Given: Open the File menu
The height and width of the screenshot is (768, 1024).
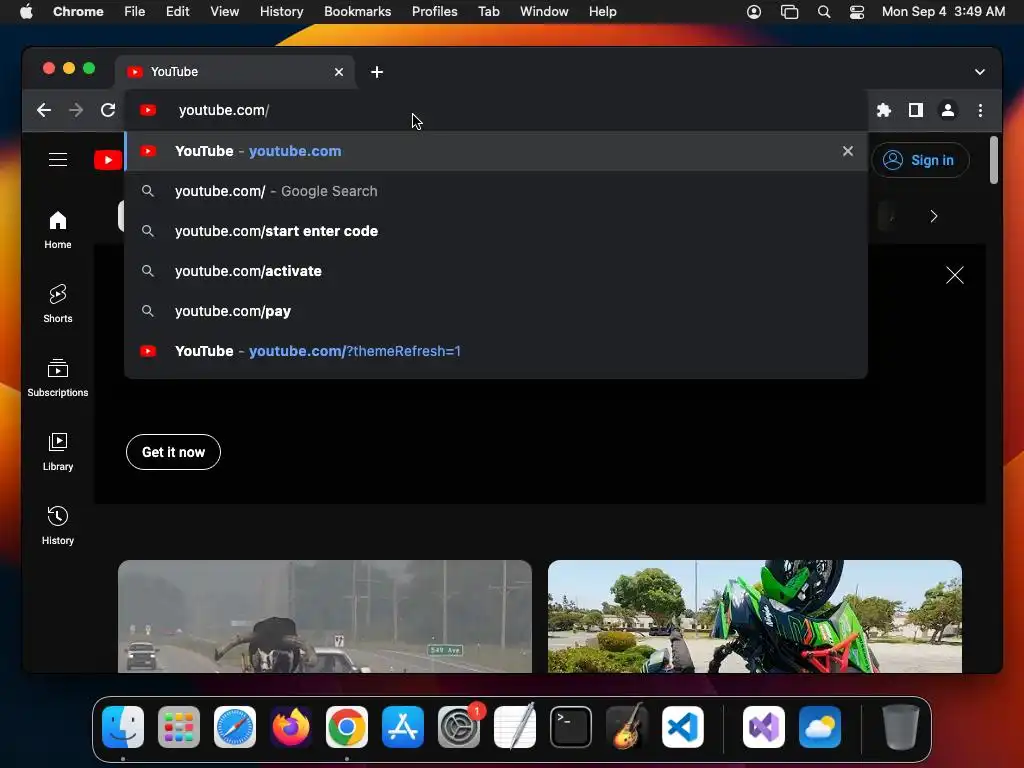Looking at the screenshot, I should tap(135, 12).
